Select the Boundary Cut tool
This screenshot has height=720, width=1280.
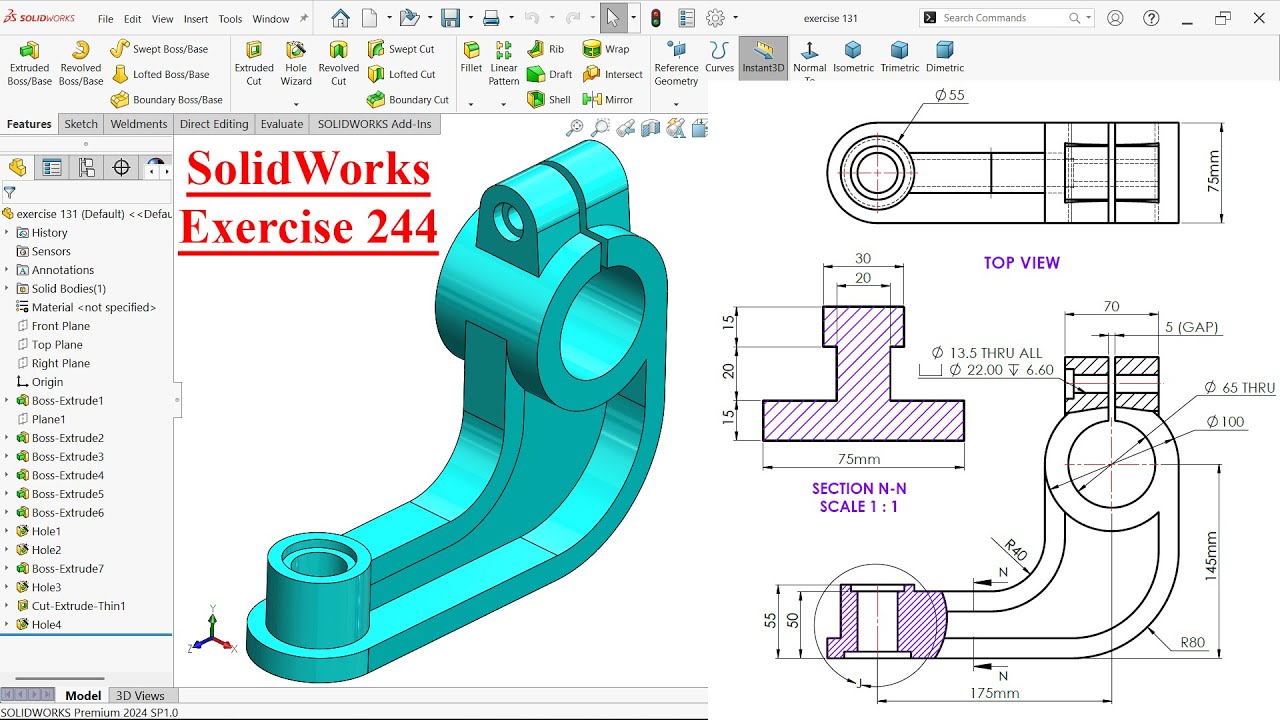pos(407,99)
